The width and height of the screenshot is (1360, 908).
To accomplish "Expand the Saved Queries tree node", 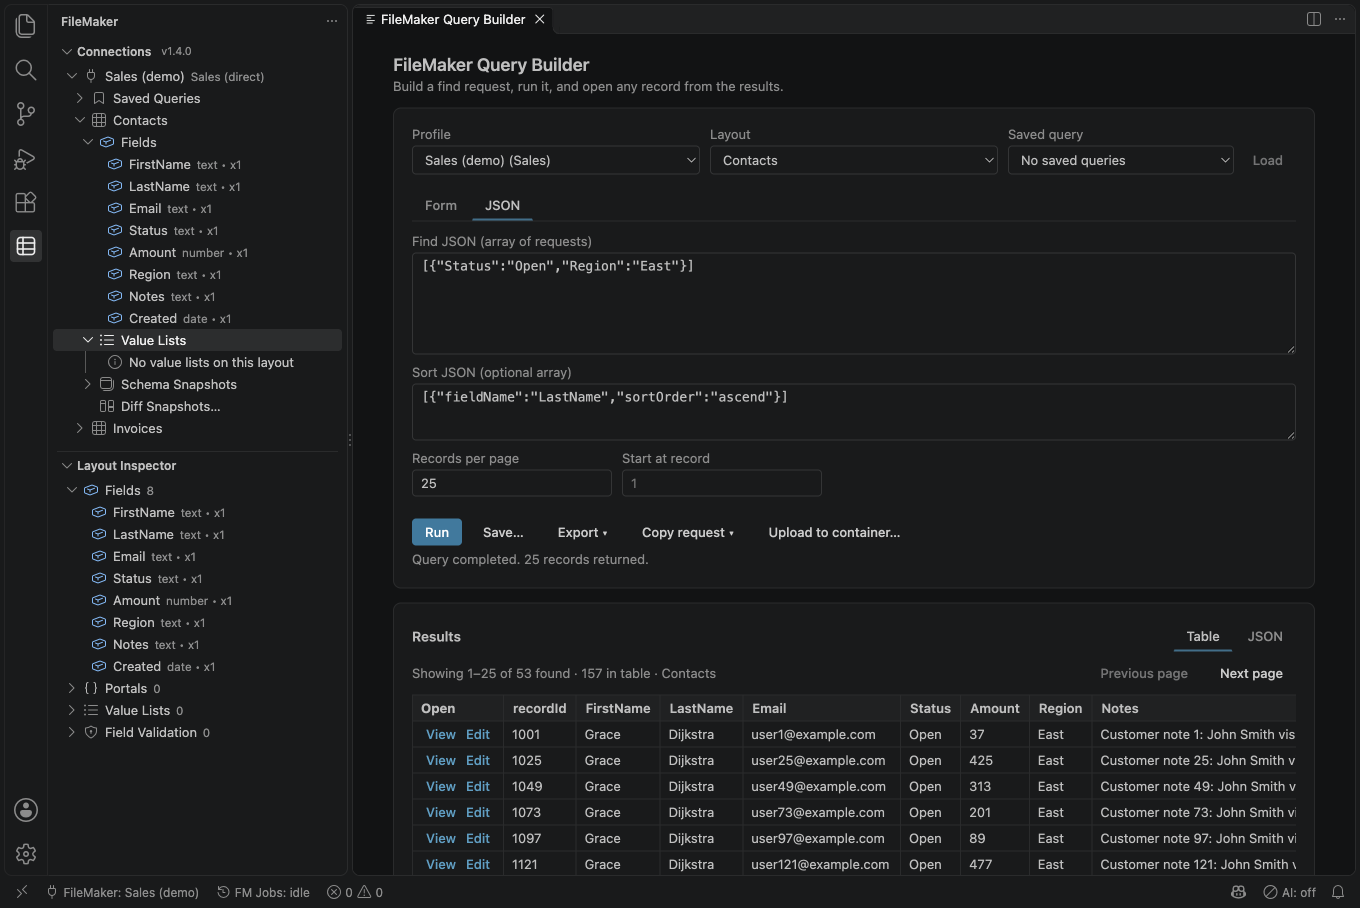I will [x=80, y=98].
